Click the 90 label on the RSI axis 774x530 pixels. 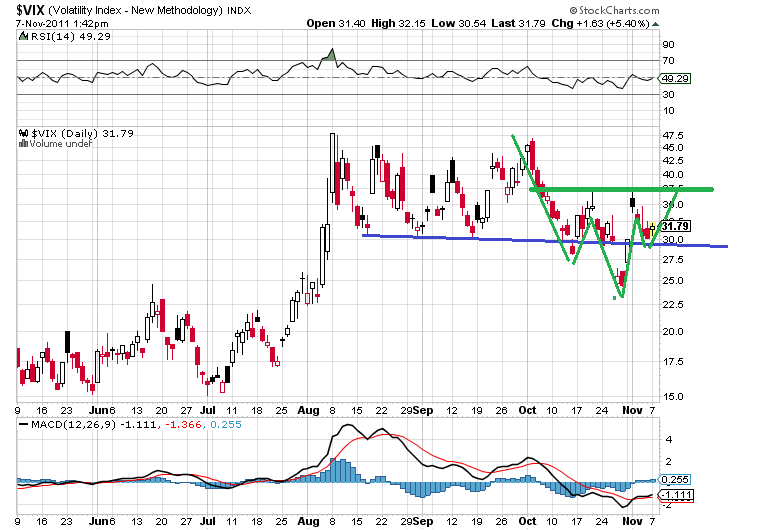point(668,45)
